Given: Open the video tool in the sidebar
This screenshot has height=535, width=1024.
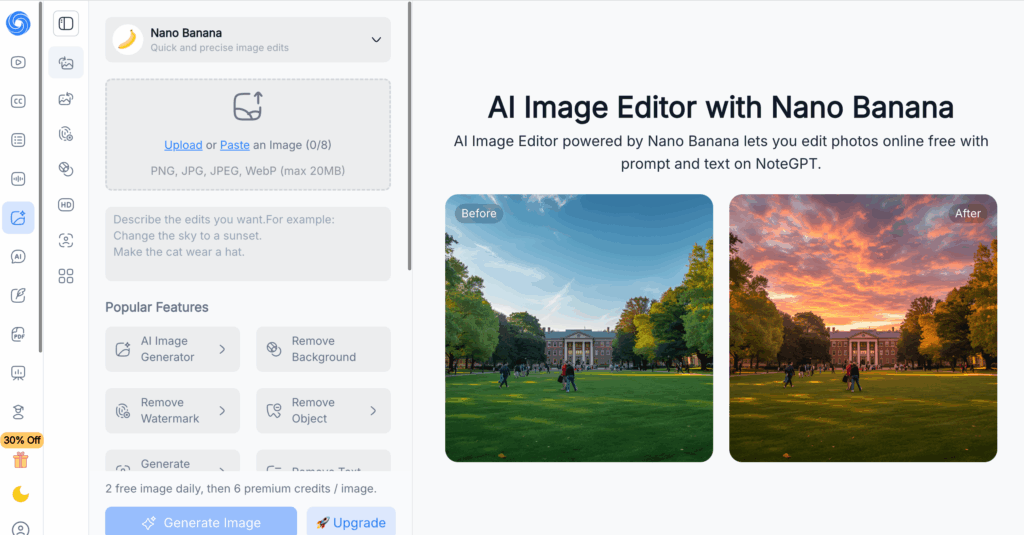Looking at the screenshot, I should pyautogui.click(x=18, y=62).
